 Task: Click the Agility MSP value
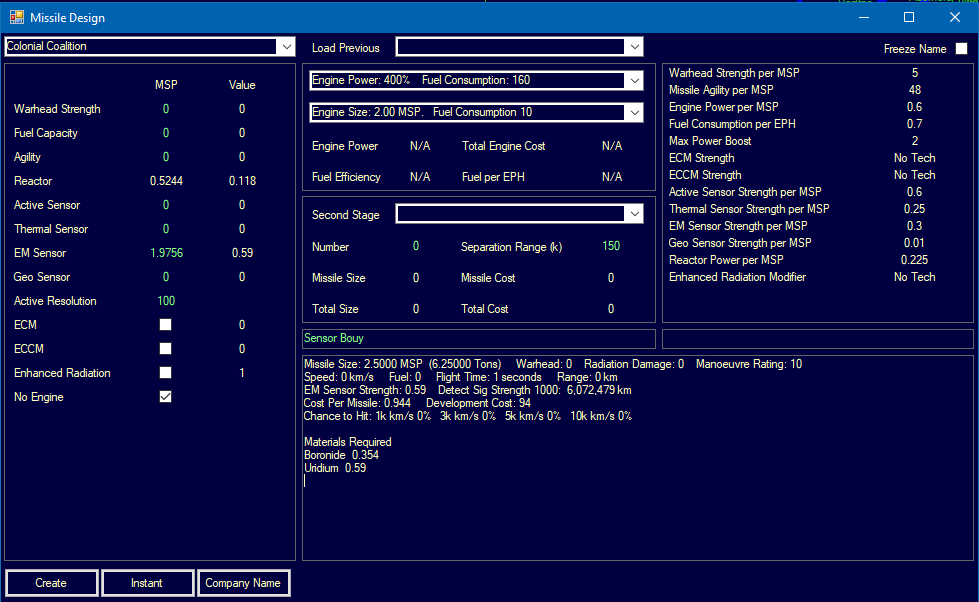166,157
